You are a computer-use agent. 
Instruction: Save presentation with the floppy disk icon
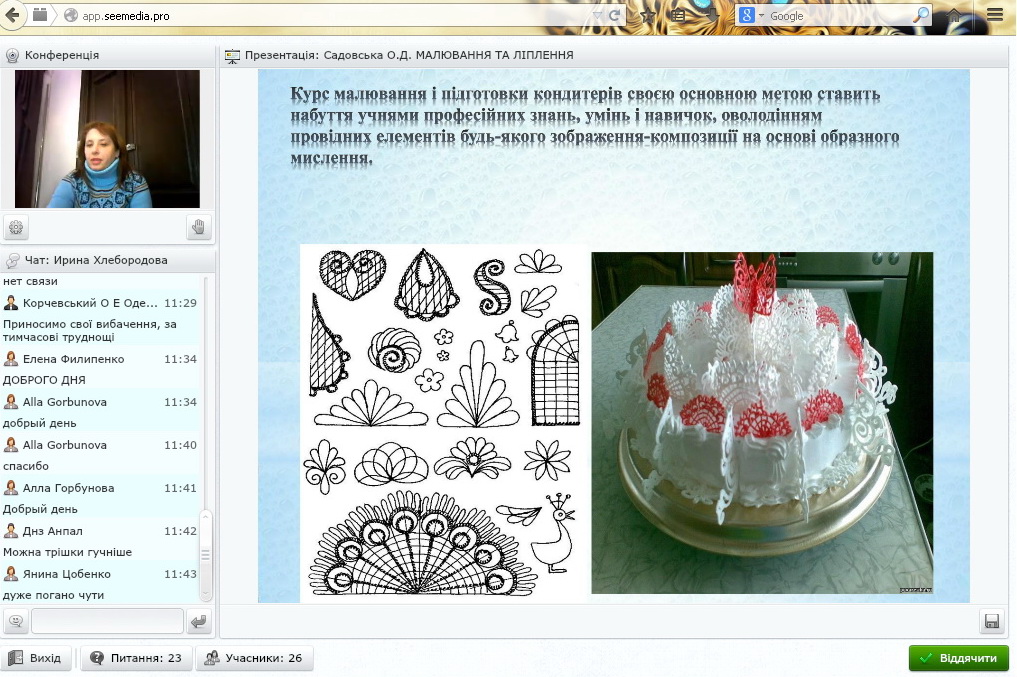(x=992, y=622)
